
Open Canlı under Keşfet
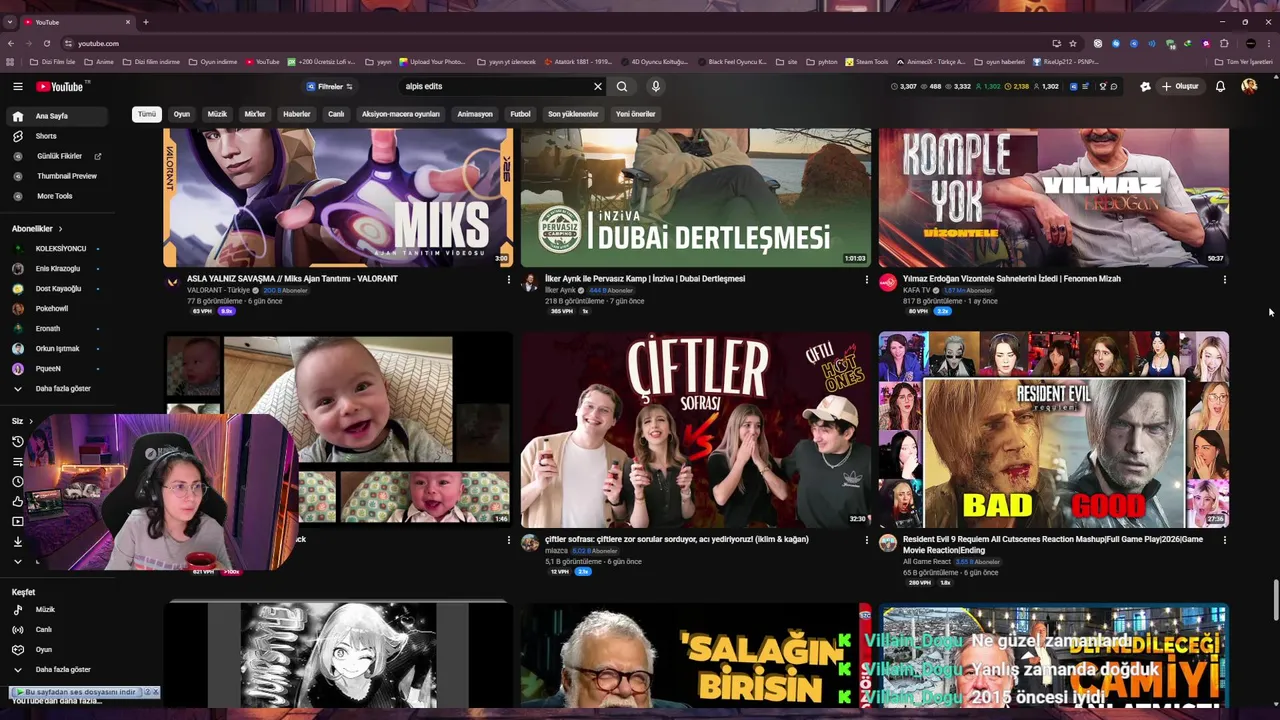point(43,630)
